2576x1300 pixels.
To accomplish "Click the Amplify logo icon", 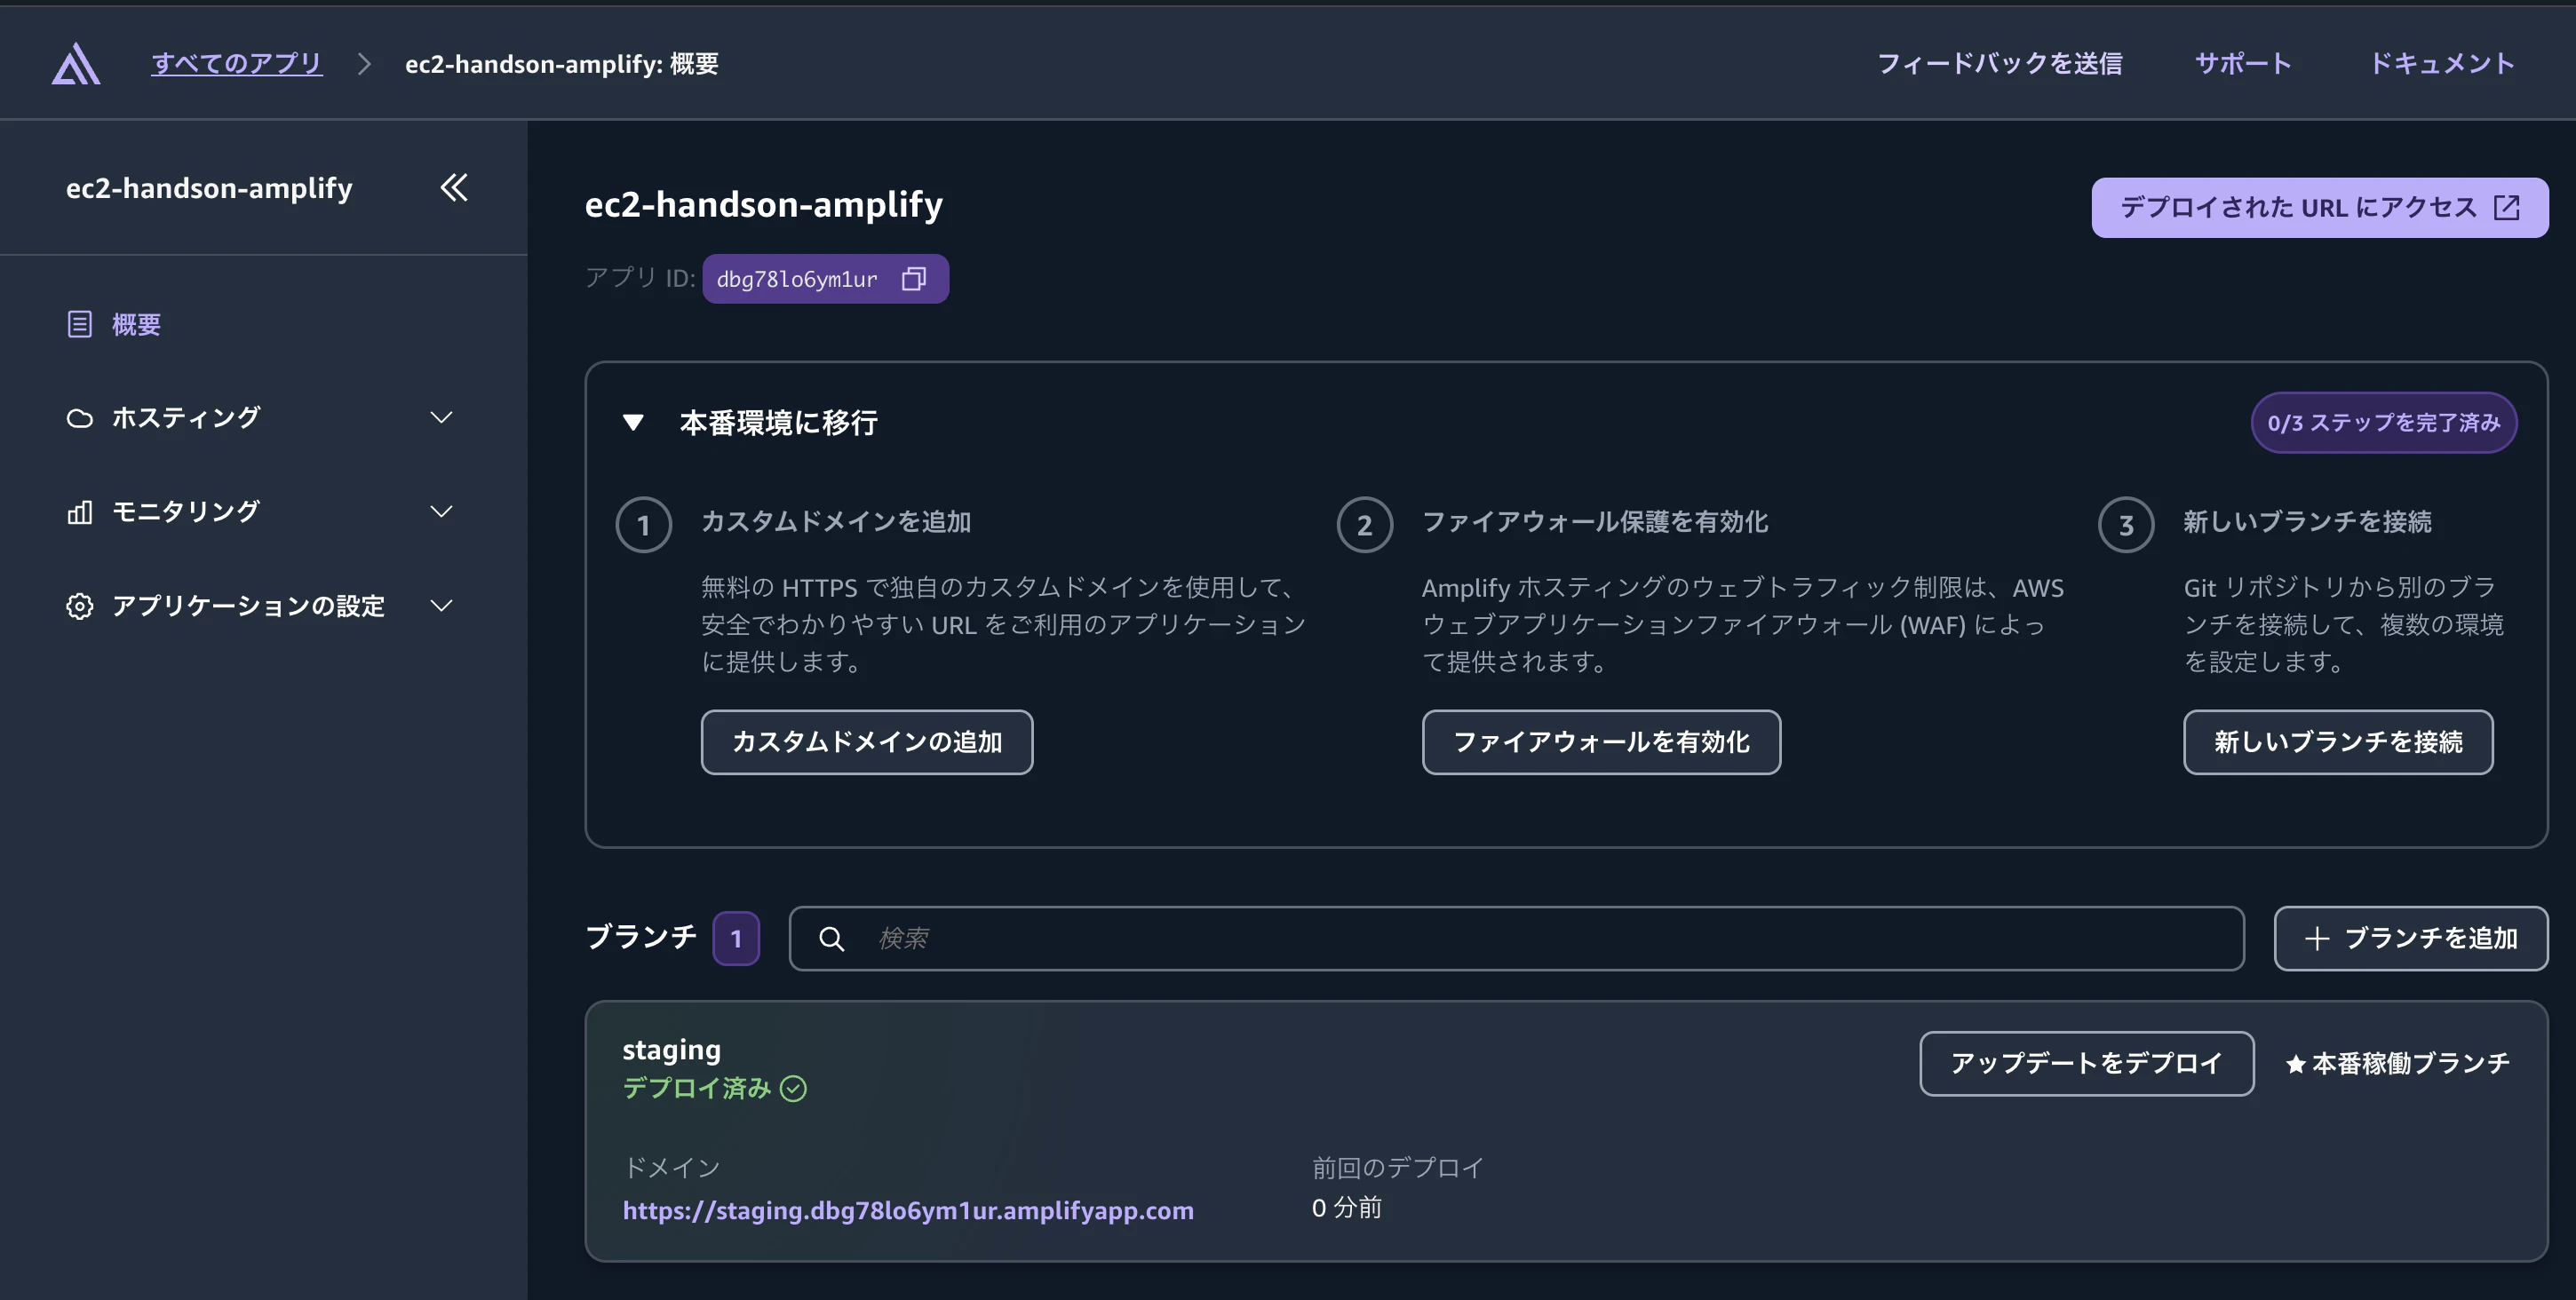I will (x=76, y=64).
